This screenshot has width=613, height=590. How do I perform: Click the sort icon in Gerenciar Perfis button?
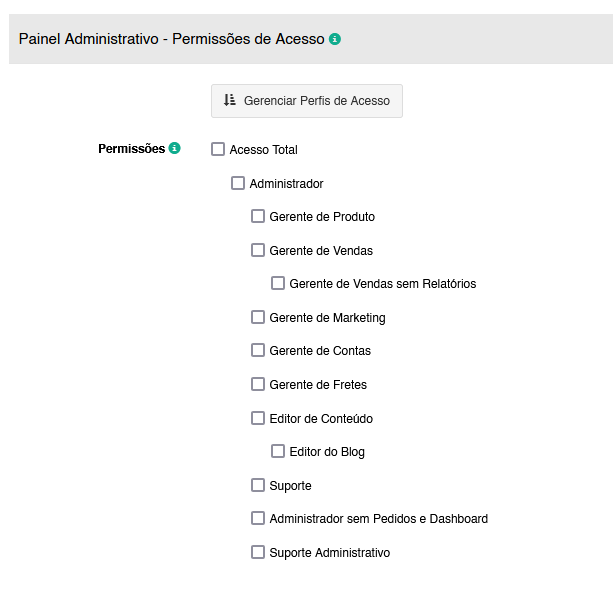coord(230,100)
